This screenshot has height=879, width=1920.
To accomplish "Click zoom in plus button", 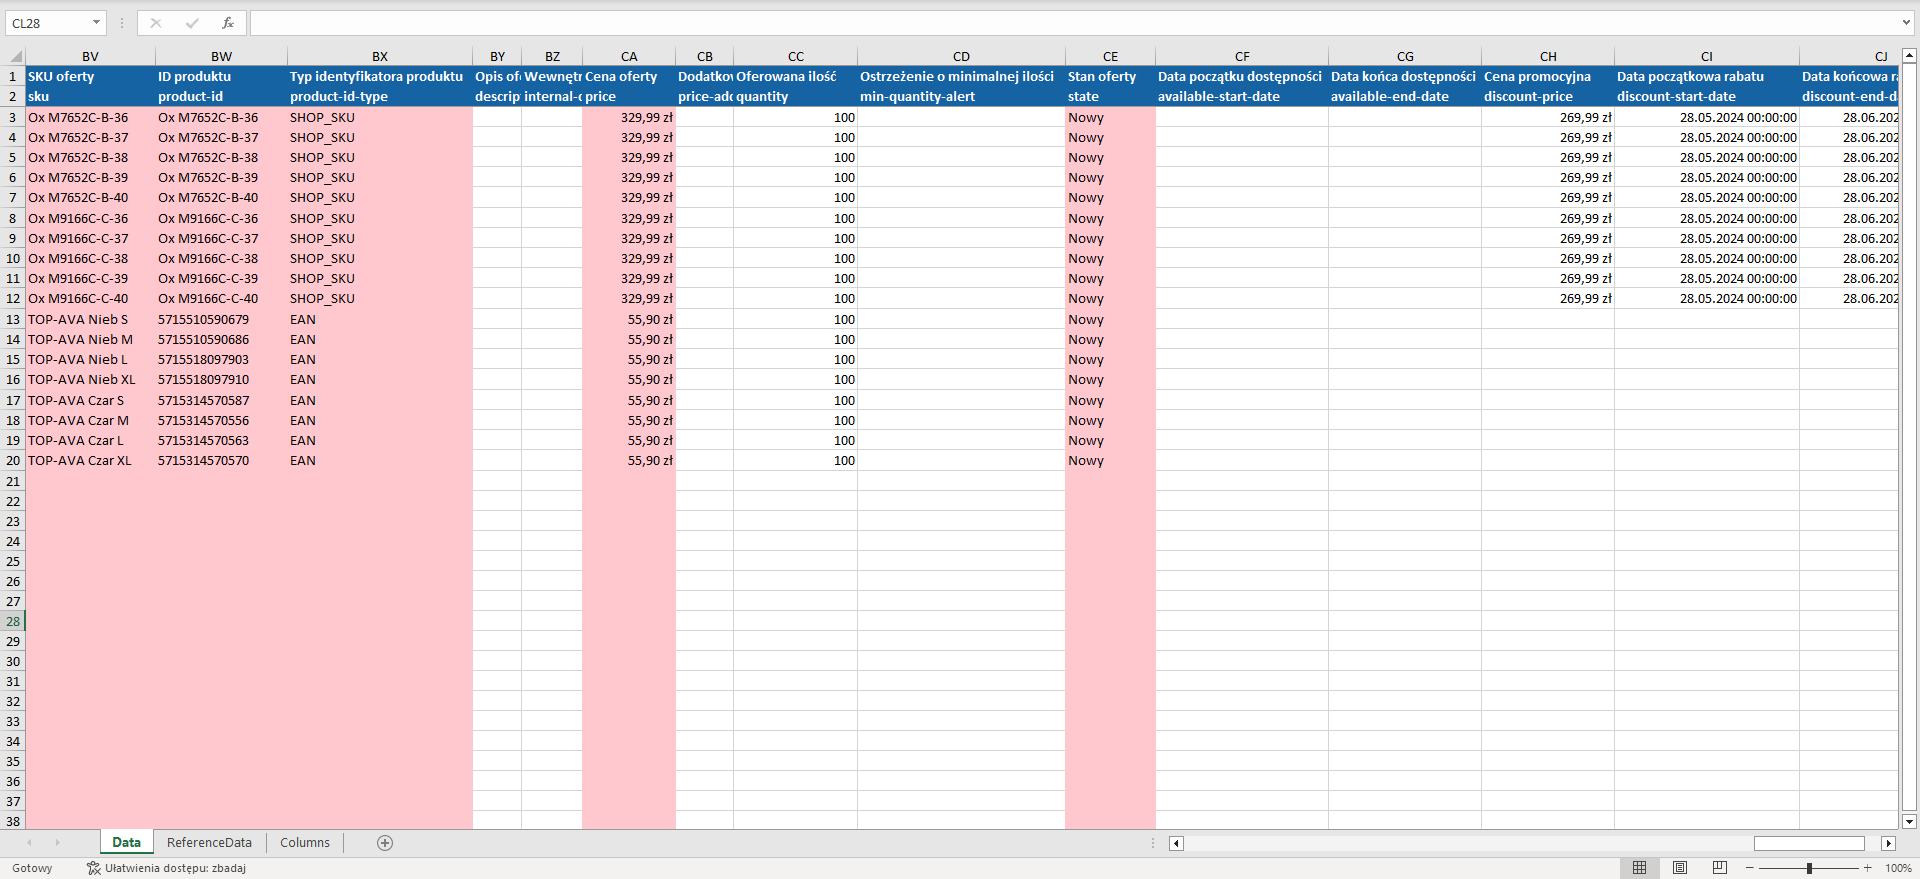I will pyautogui.click(x=1867, y=868).
